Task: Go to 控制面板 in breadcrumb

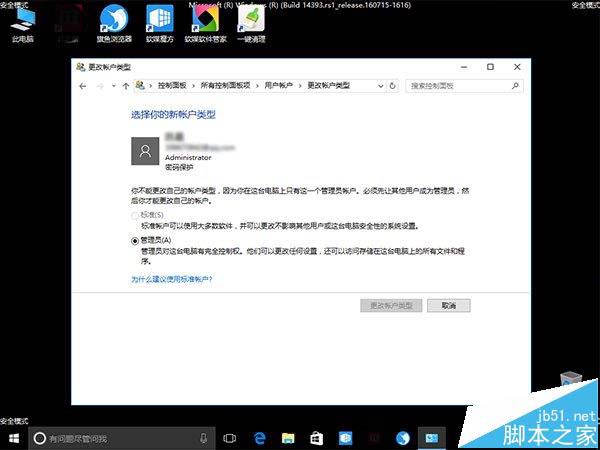Action: click(x=172, y=86)
